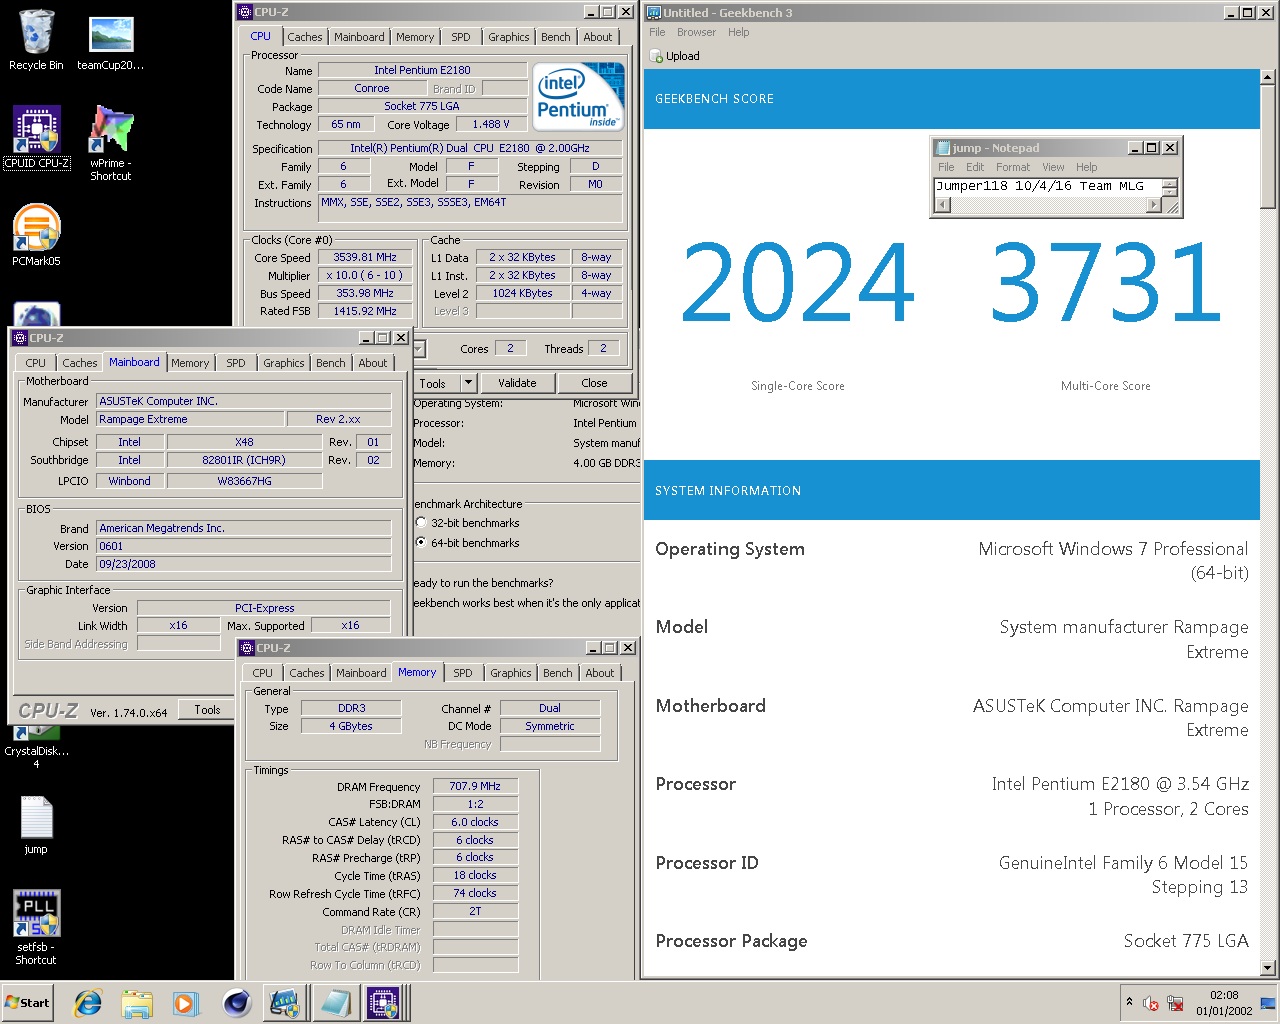Click the muted volume tray icon
Image resolution: width=1280 pixels, height=1024 pixels.
[x=1151, y=1003]
